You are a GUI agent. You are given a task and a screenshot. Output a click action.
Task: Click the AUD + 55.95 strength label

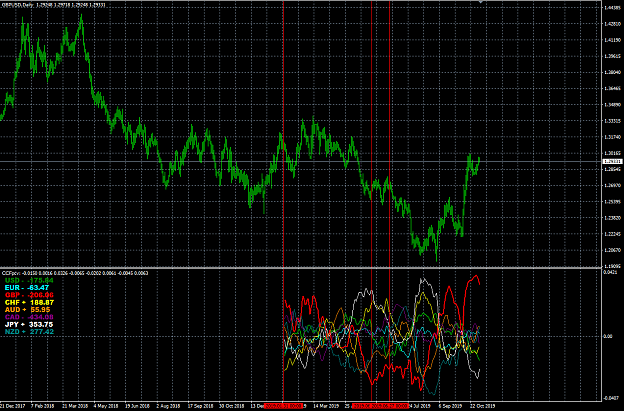coord(28,310)
